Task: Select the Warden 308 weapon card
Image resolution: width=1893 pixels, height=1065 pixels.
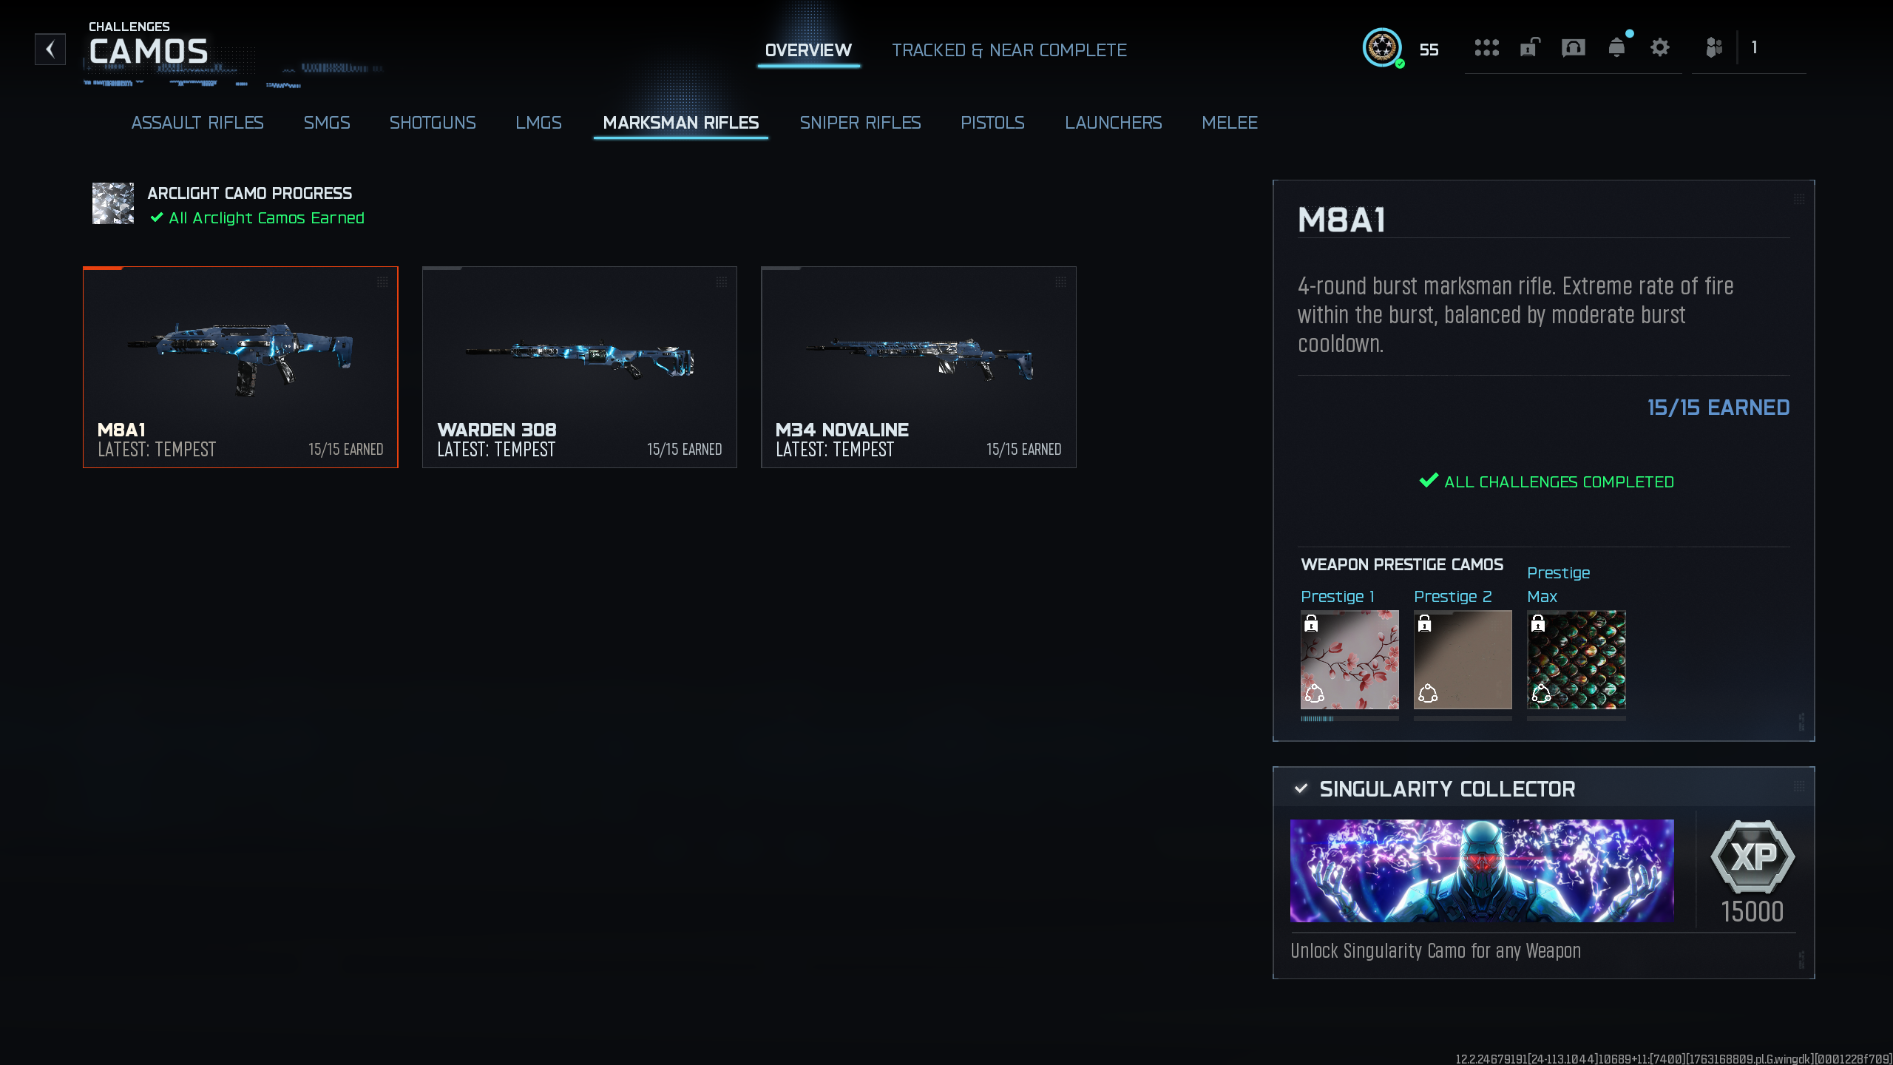Action: (x=579, y=367)
